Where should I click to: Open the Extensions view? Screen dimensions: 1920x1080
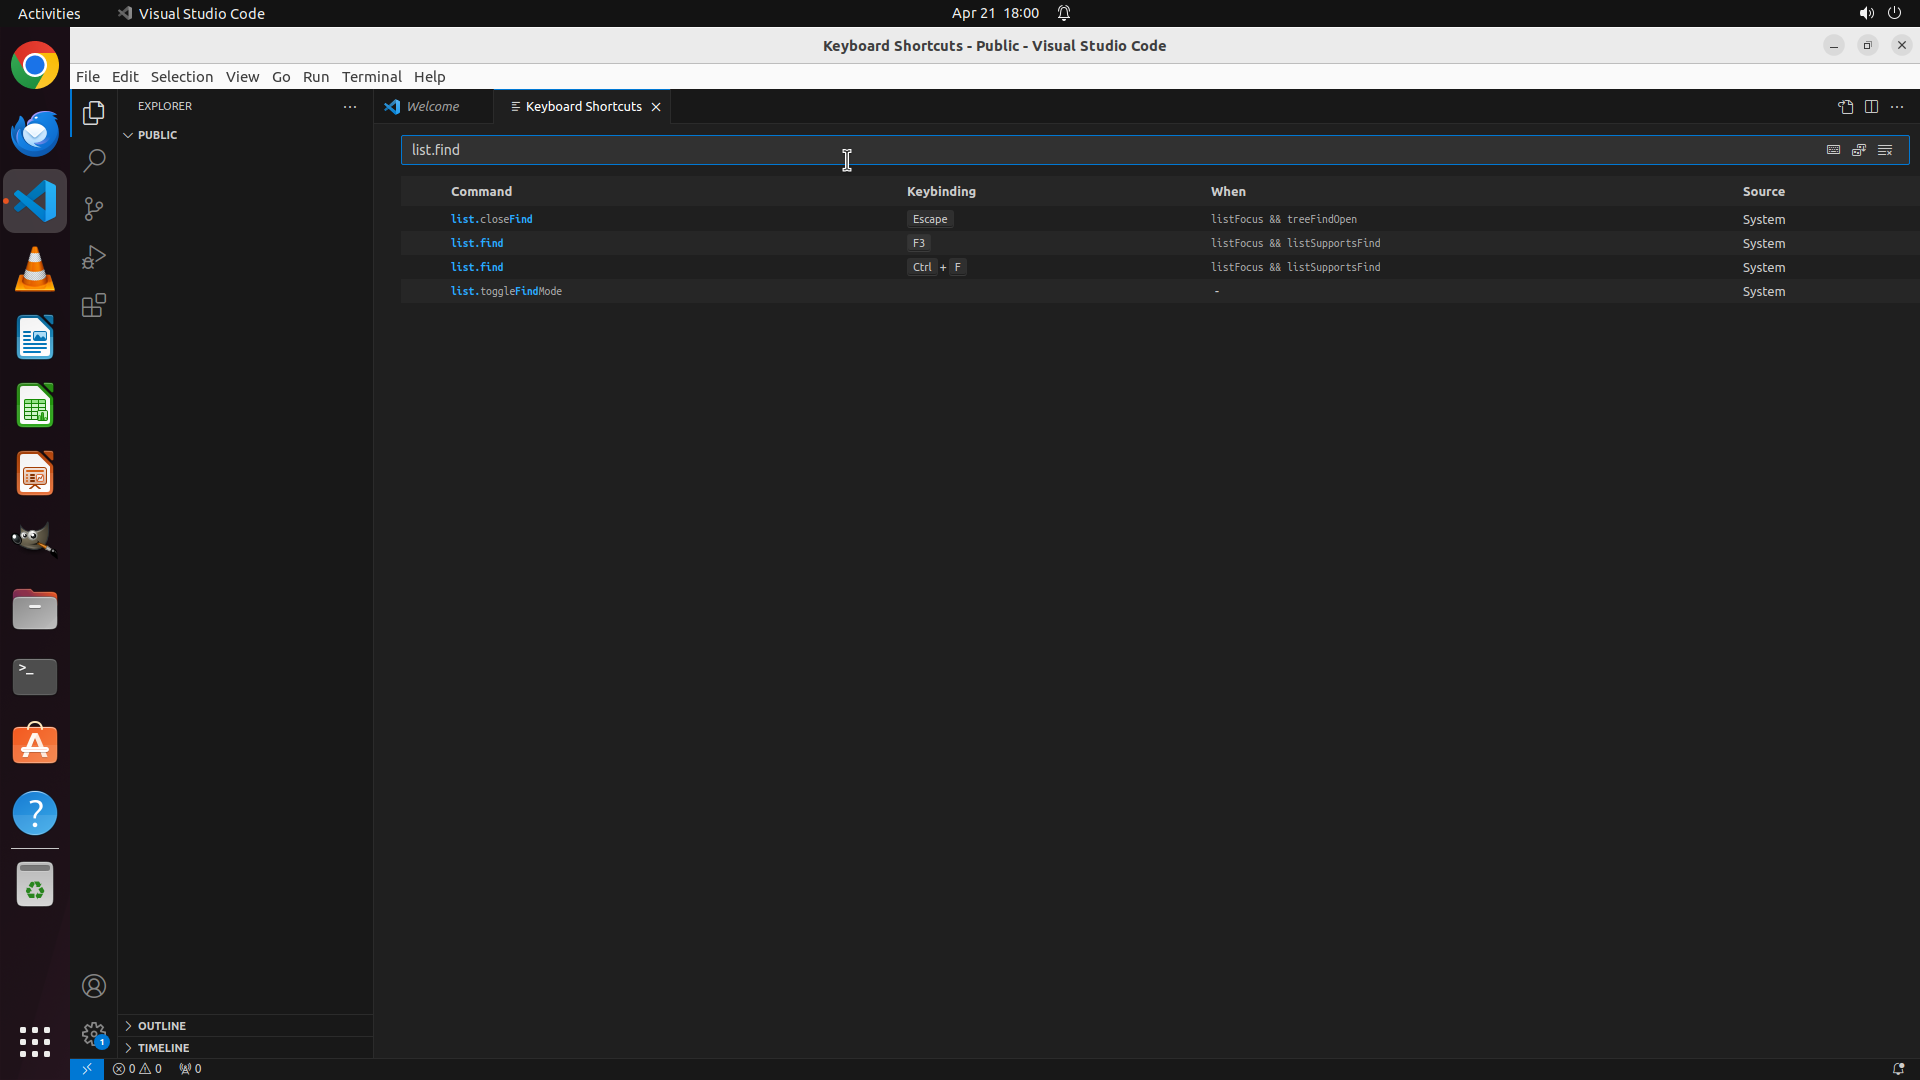click(94, 306)
